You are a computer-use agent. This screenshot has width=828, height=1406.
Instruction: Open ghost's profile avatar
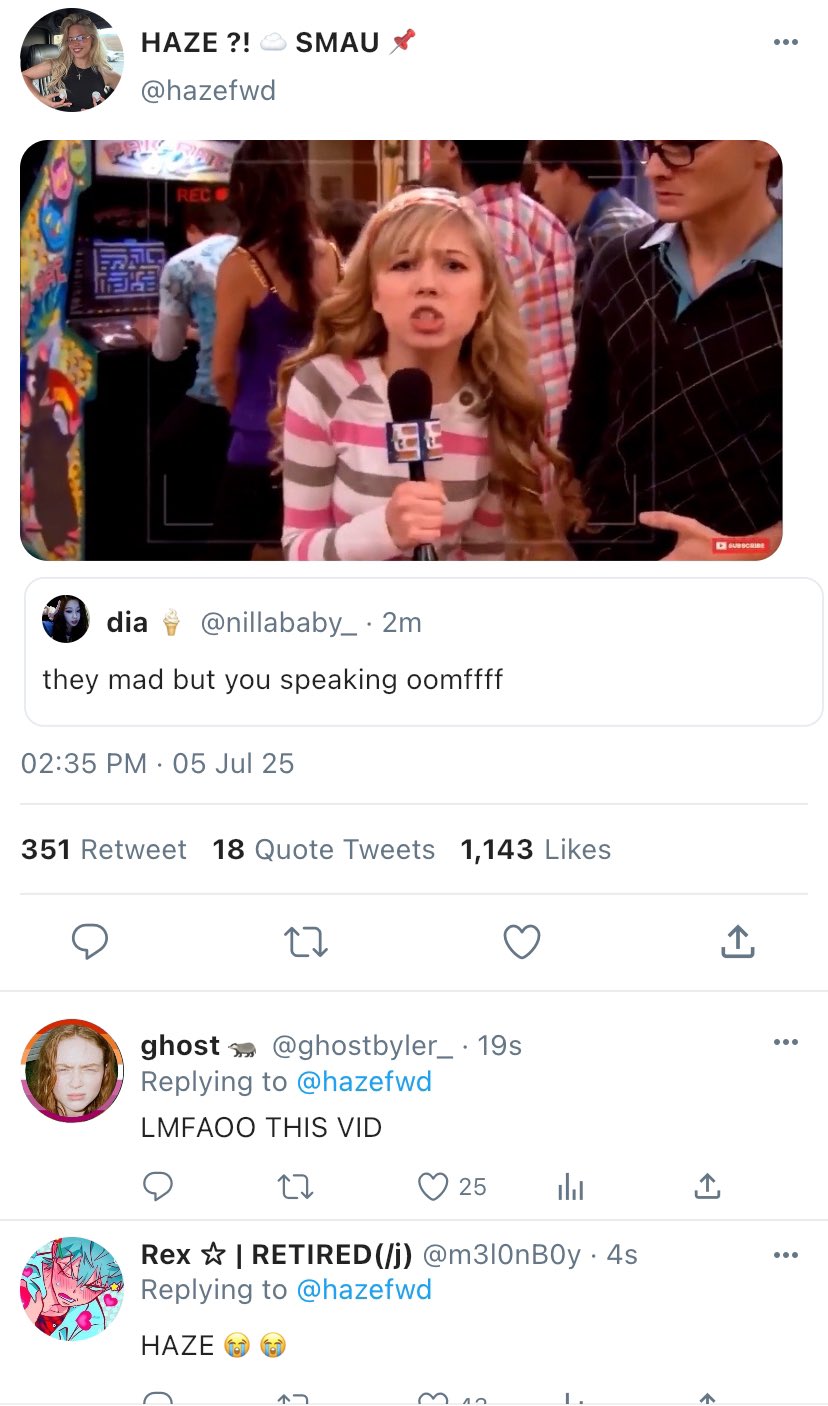click(71, 1071)
